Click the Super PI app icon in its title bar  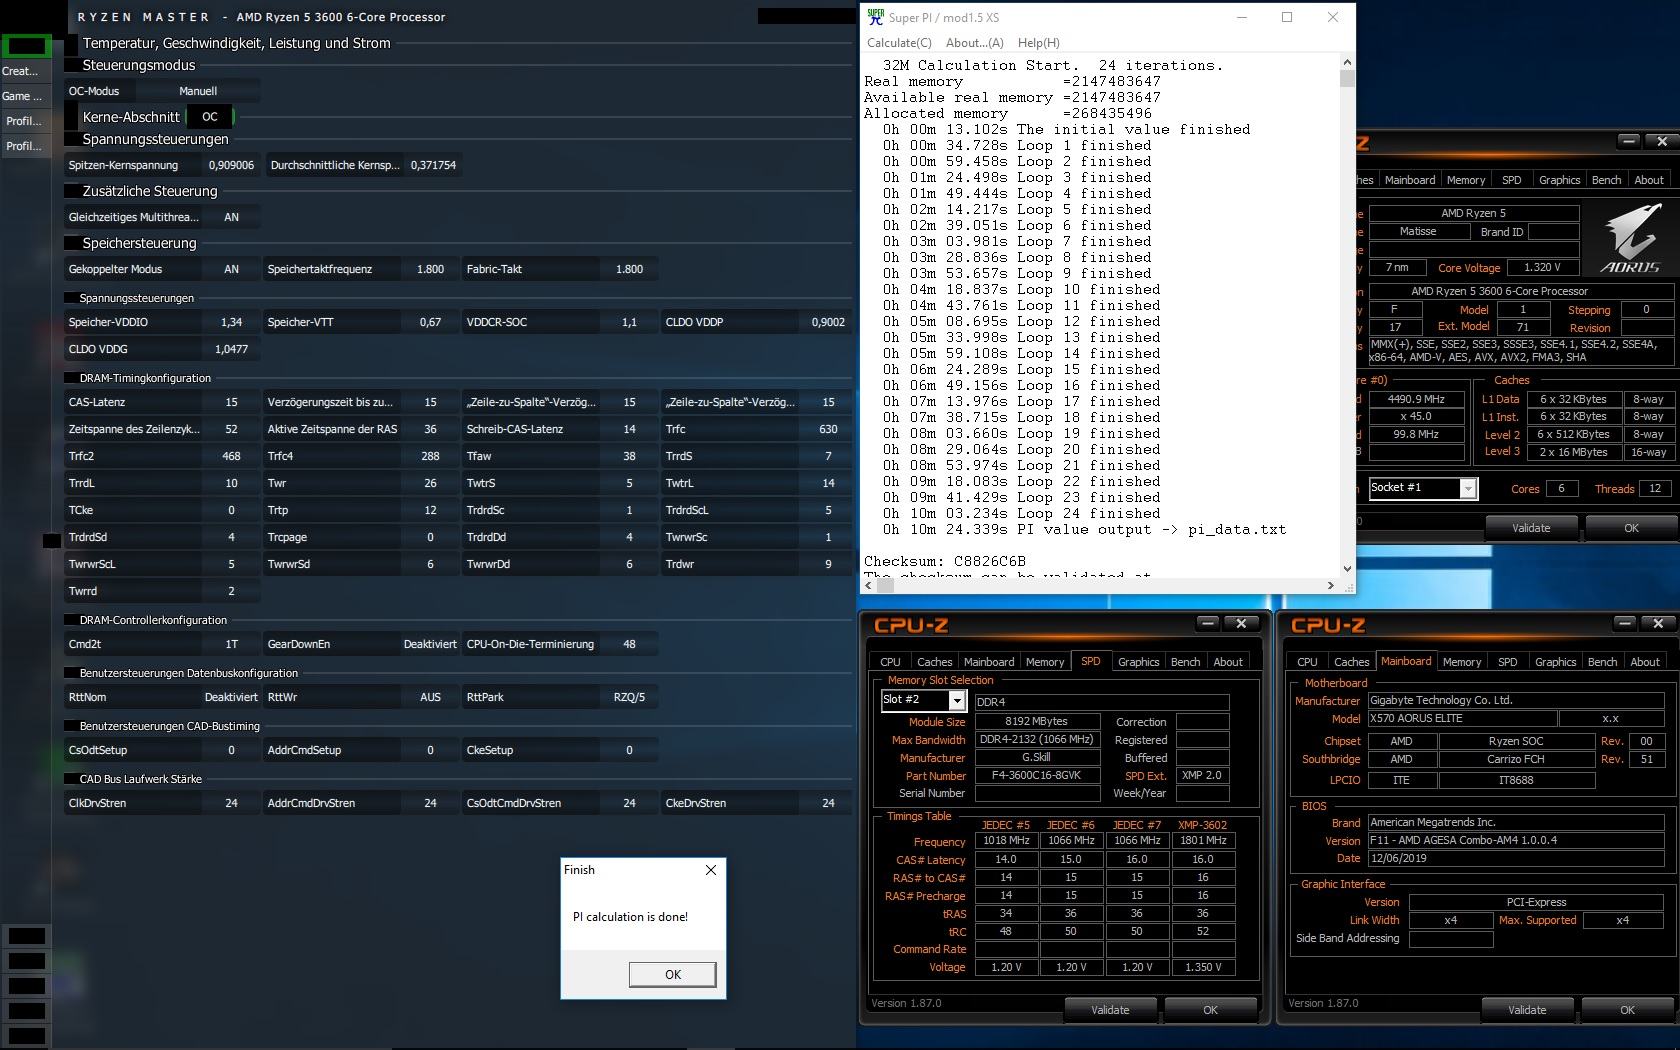tap(876, 17)
